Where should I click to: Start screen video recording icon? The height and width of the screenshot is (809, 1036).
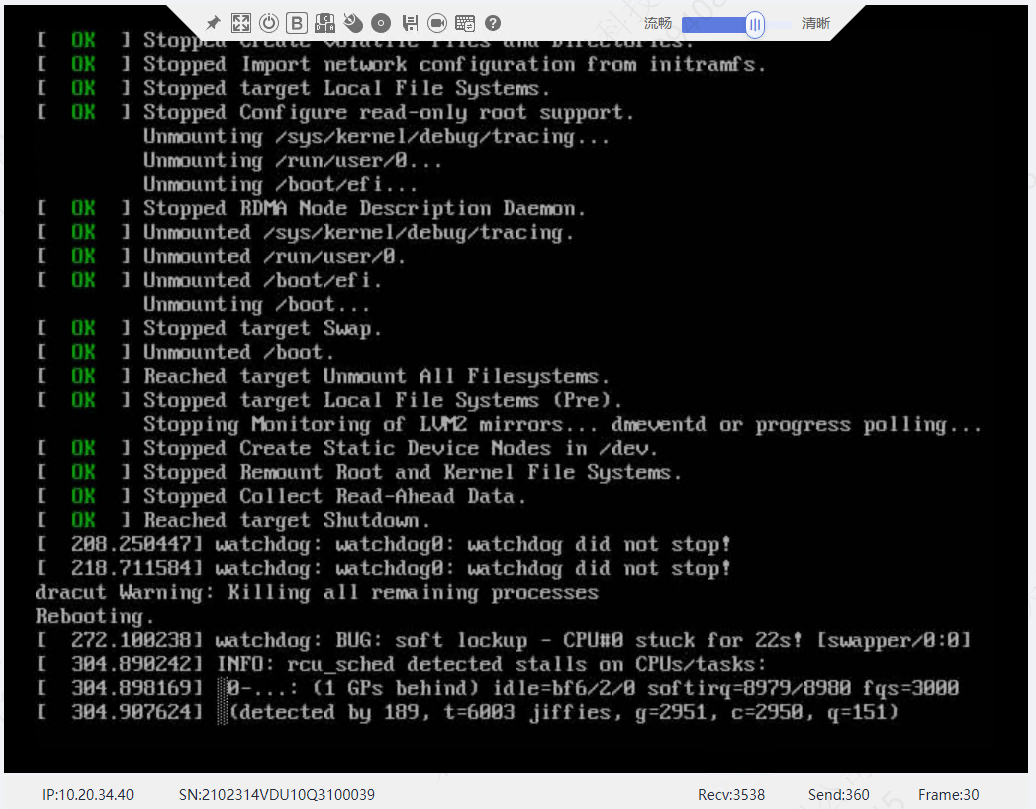pos(437,23)
